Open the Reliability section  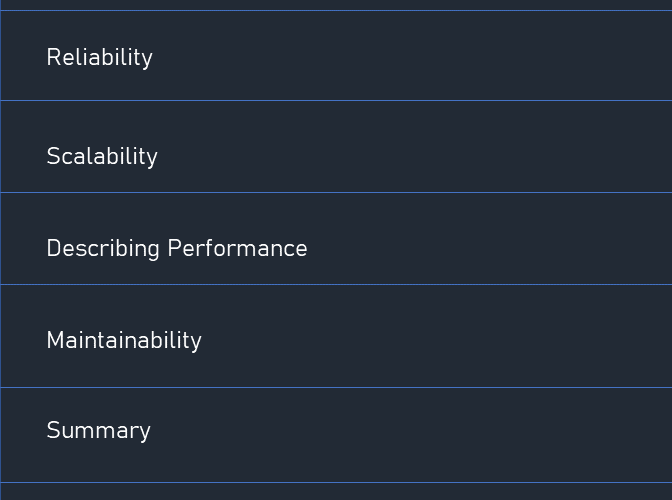[336, 56]
